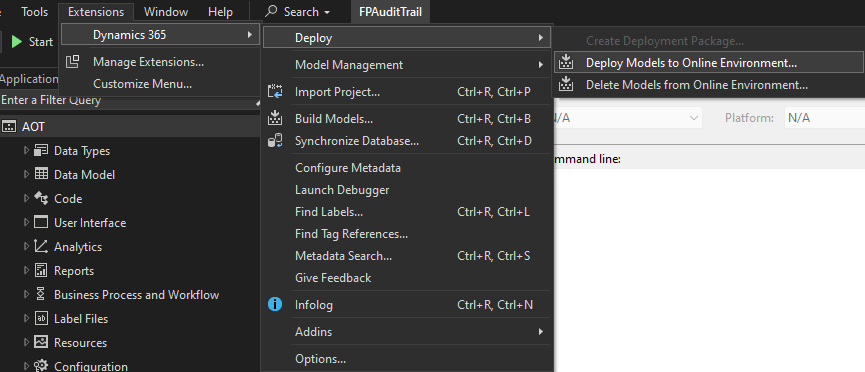Open the Help menu

220,12
